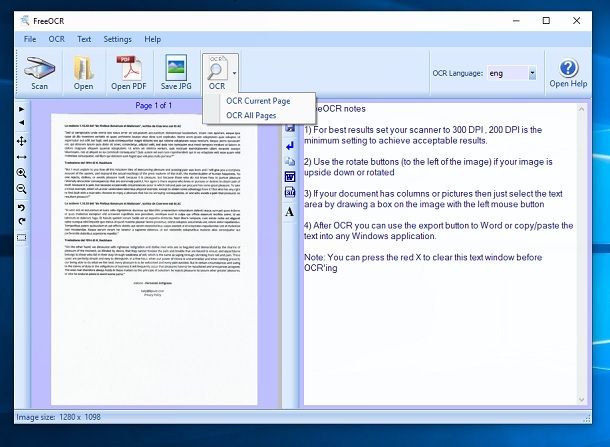This screenshot has width=610, height=447.
Task: Choose OCR All Pages from dropdown
Action: [x=251, y=116]
